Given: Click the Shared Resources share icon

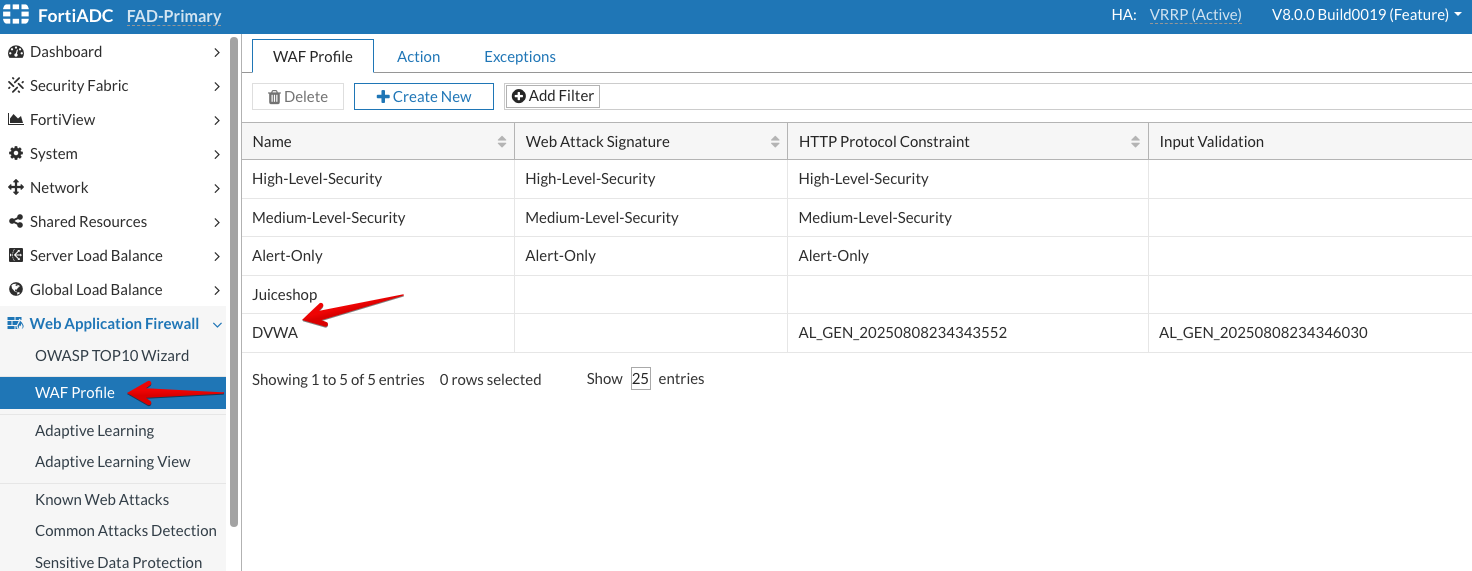Looking at the screenshot, I should [x=15, y=222].
